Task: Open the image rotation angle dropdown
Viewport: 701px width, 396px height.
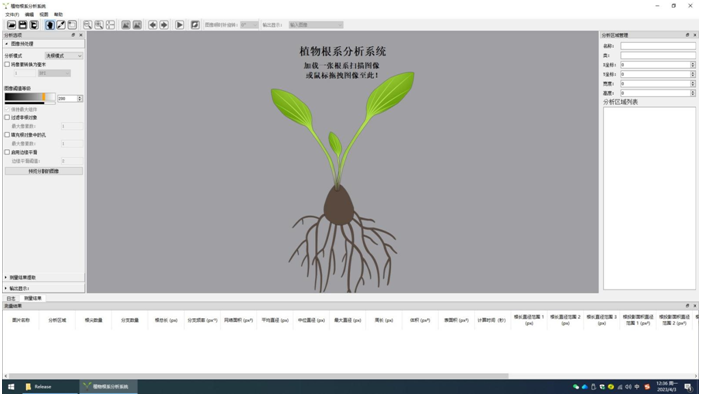Action: tap(249, 25)
